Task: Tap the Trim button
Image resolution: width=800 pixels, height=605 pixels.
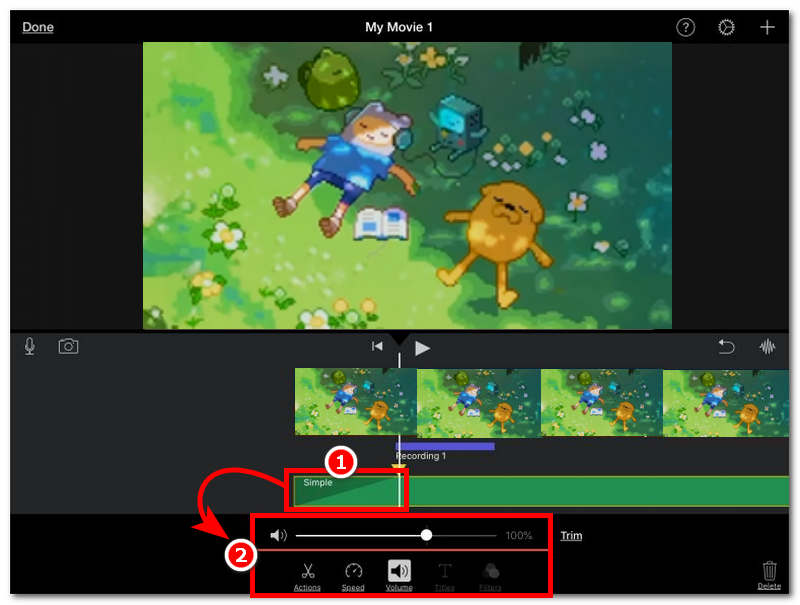Action: click(571, 536)
